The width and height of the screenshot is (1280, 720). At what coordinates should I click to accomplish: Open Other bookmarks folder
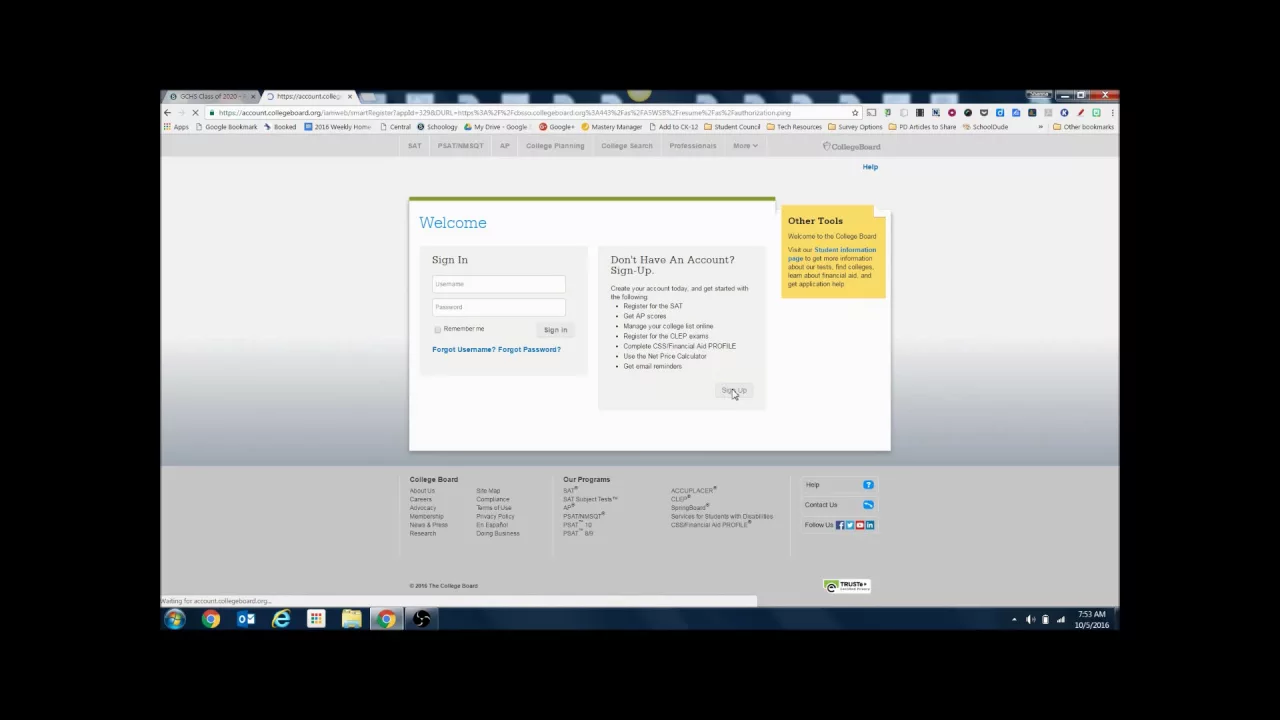coord(1083,127)
